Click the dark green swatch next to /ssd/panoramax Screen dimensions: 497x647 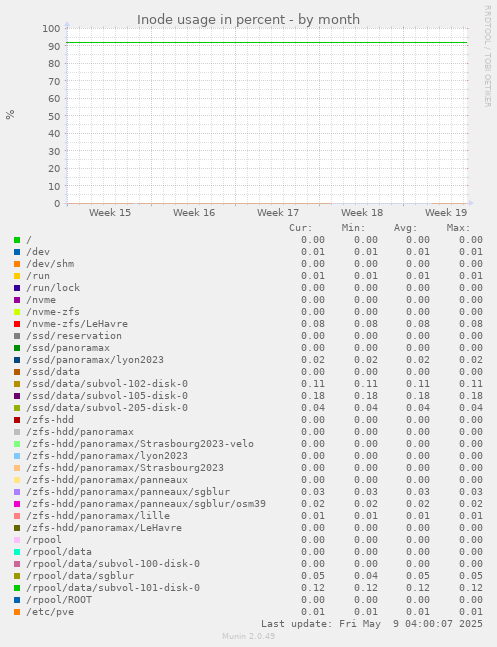click(17, 348)
